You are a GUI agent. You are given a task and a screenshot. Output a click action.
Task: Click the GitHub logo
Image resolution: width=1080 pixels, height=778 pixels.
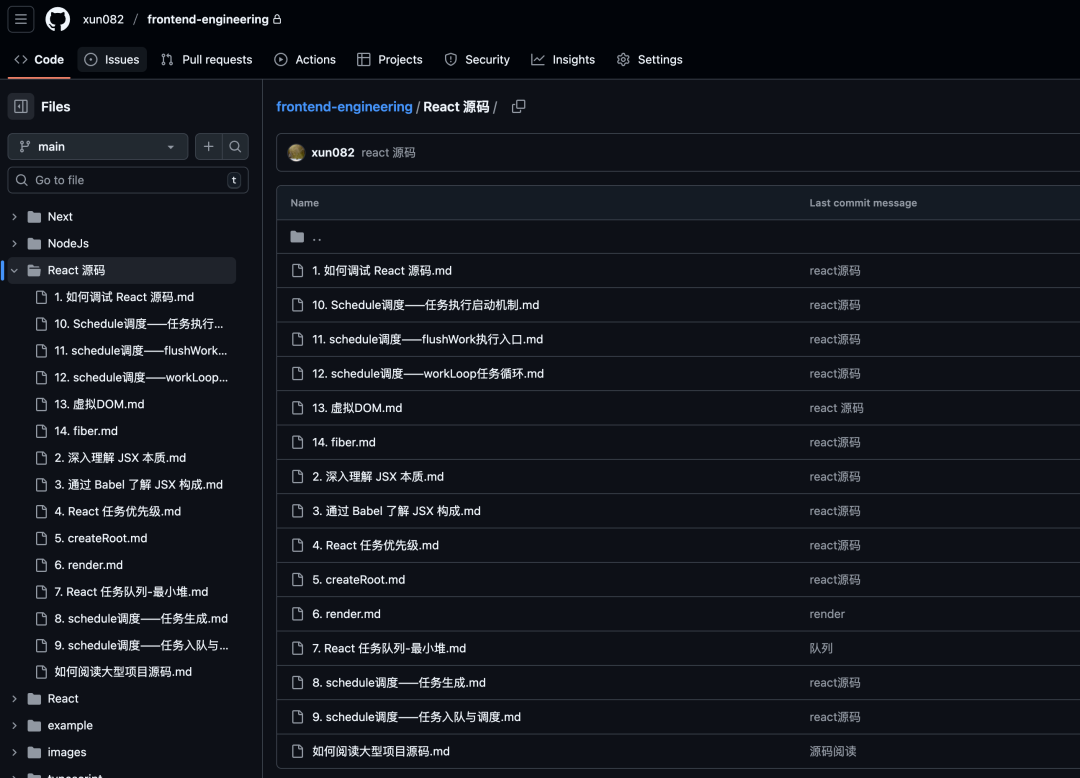pyautogui.click(x=58, y=19)
